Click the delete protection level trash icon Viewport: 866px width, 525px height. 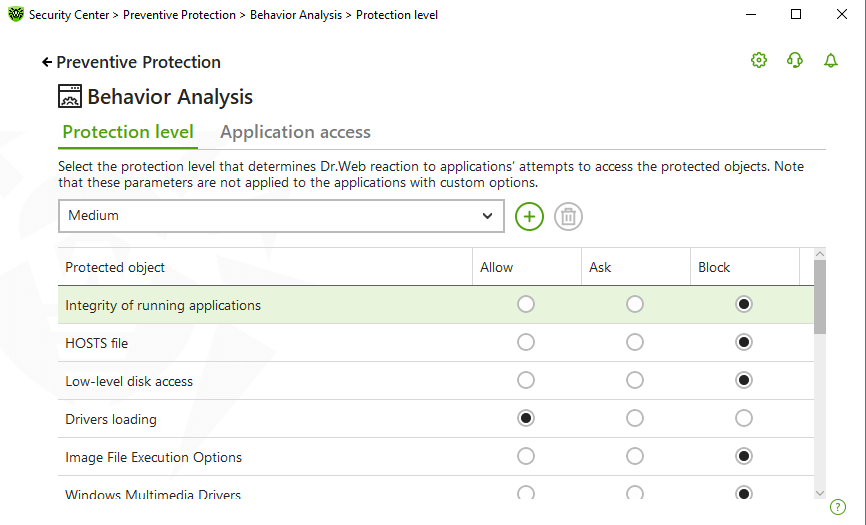click(568, 216)
